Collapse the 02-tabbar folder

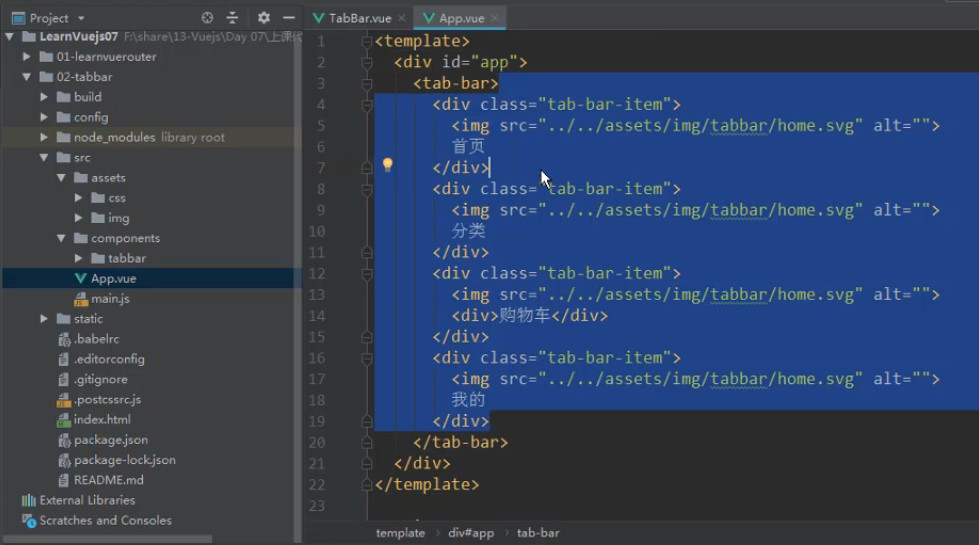(27, 77)
